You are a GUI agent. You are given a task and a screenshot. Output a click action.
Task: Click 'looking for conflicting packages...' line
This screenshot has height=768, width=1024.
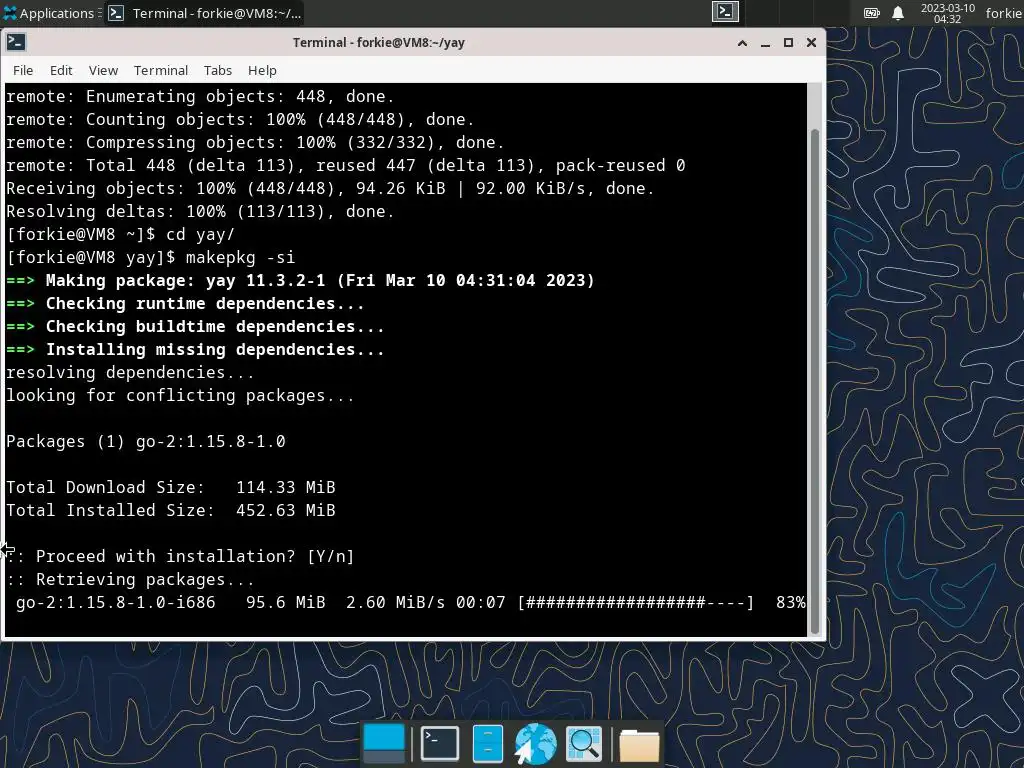click(180, 396)
